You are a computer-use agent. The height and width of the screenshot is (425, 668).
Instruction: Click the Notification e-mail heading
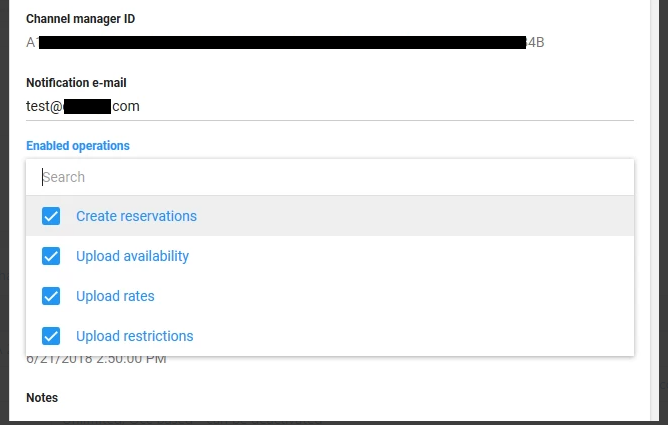click(x=76, y=83)
